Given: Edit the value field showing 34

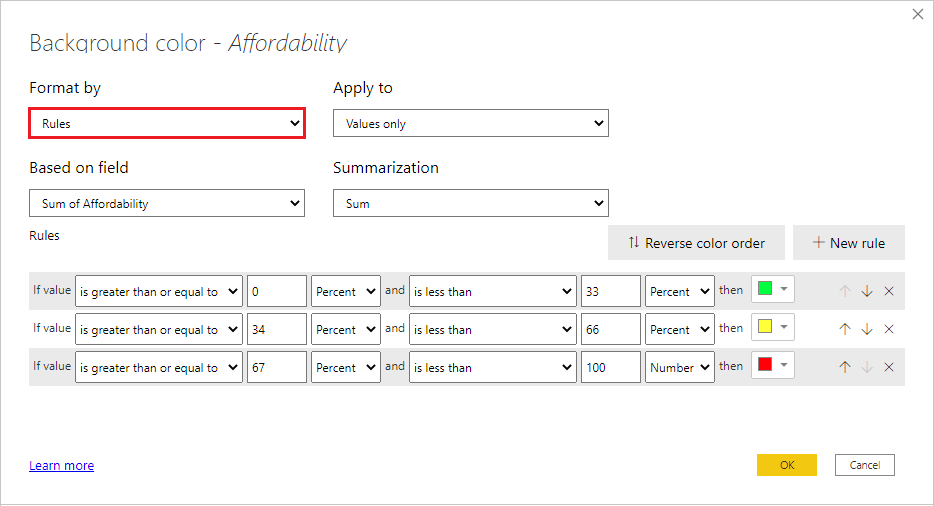Looking at the screenshot, I should 277,329.
